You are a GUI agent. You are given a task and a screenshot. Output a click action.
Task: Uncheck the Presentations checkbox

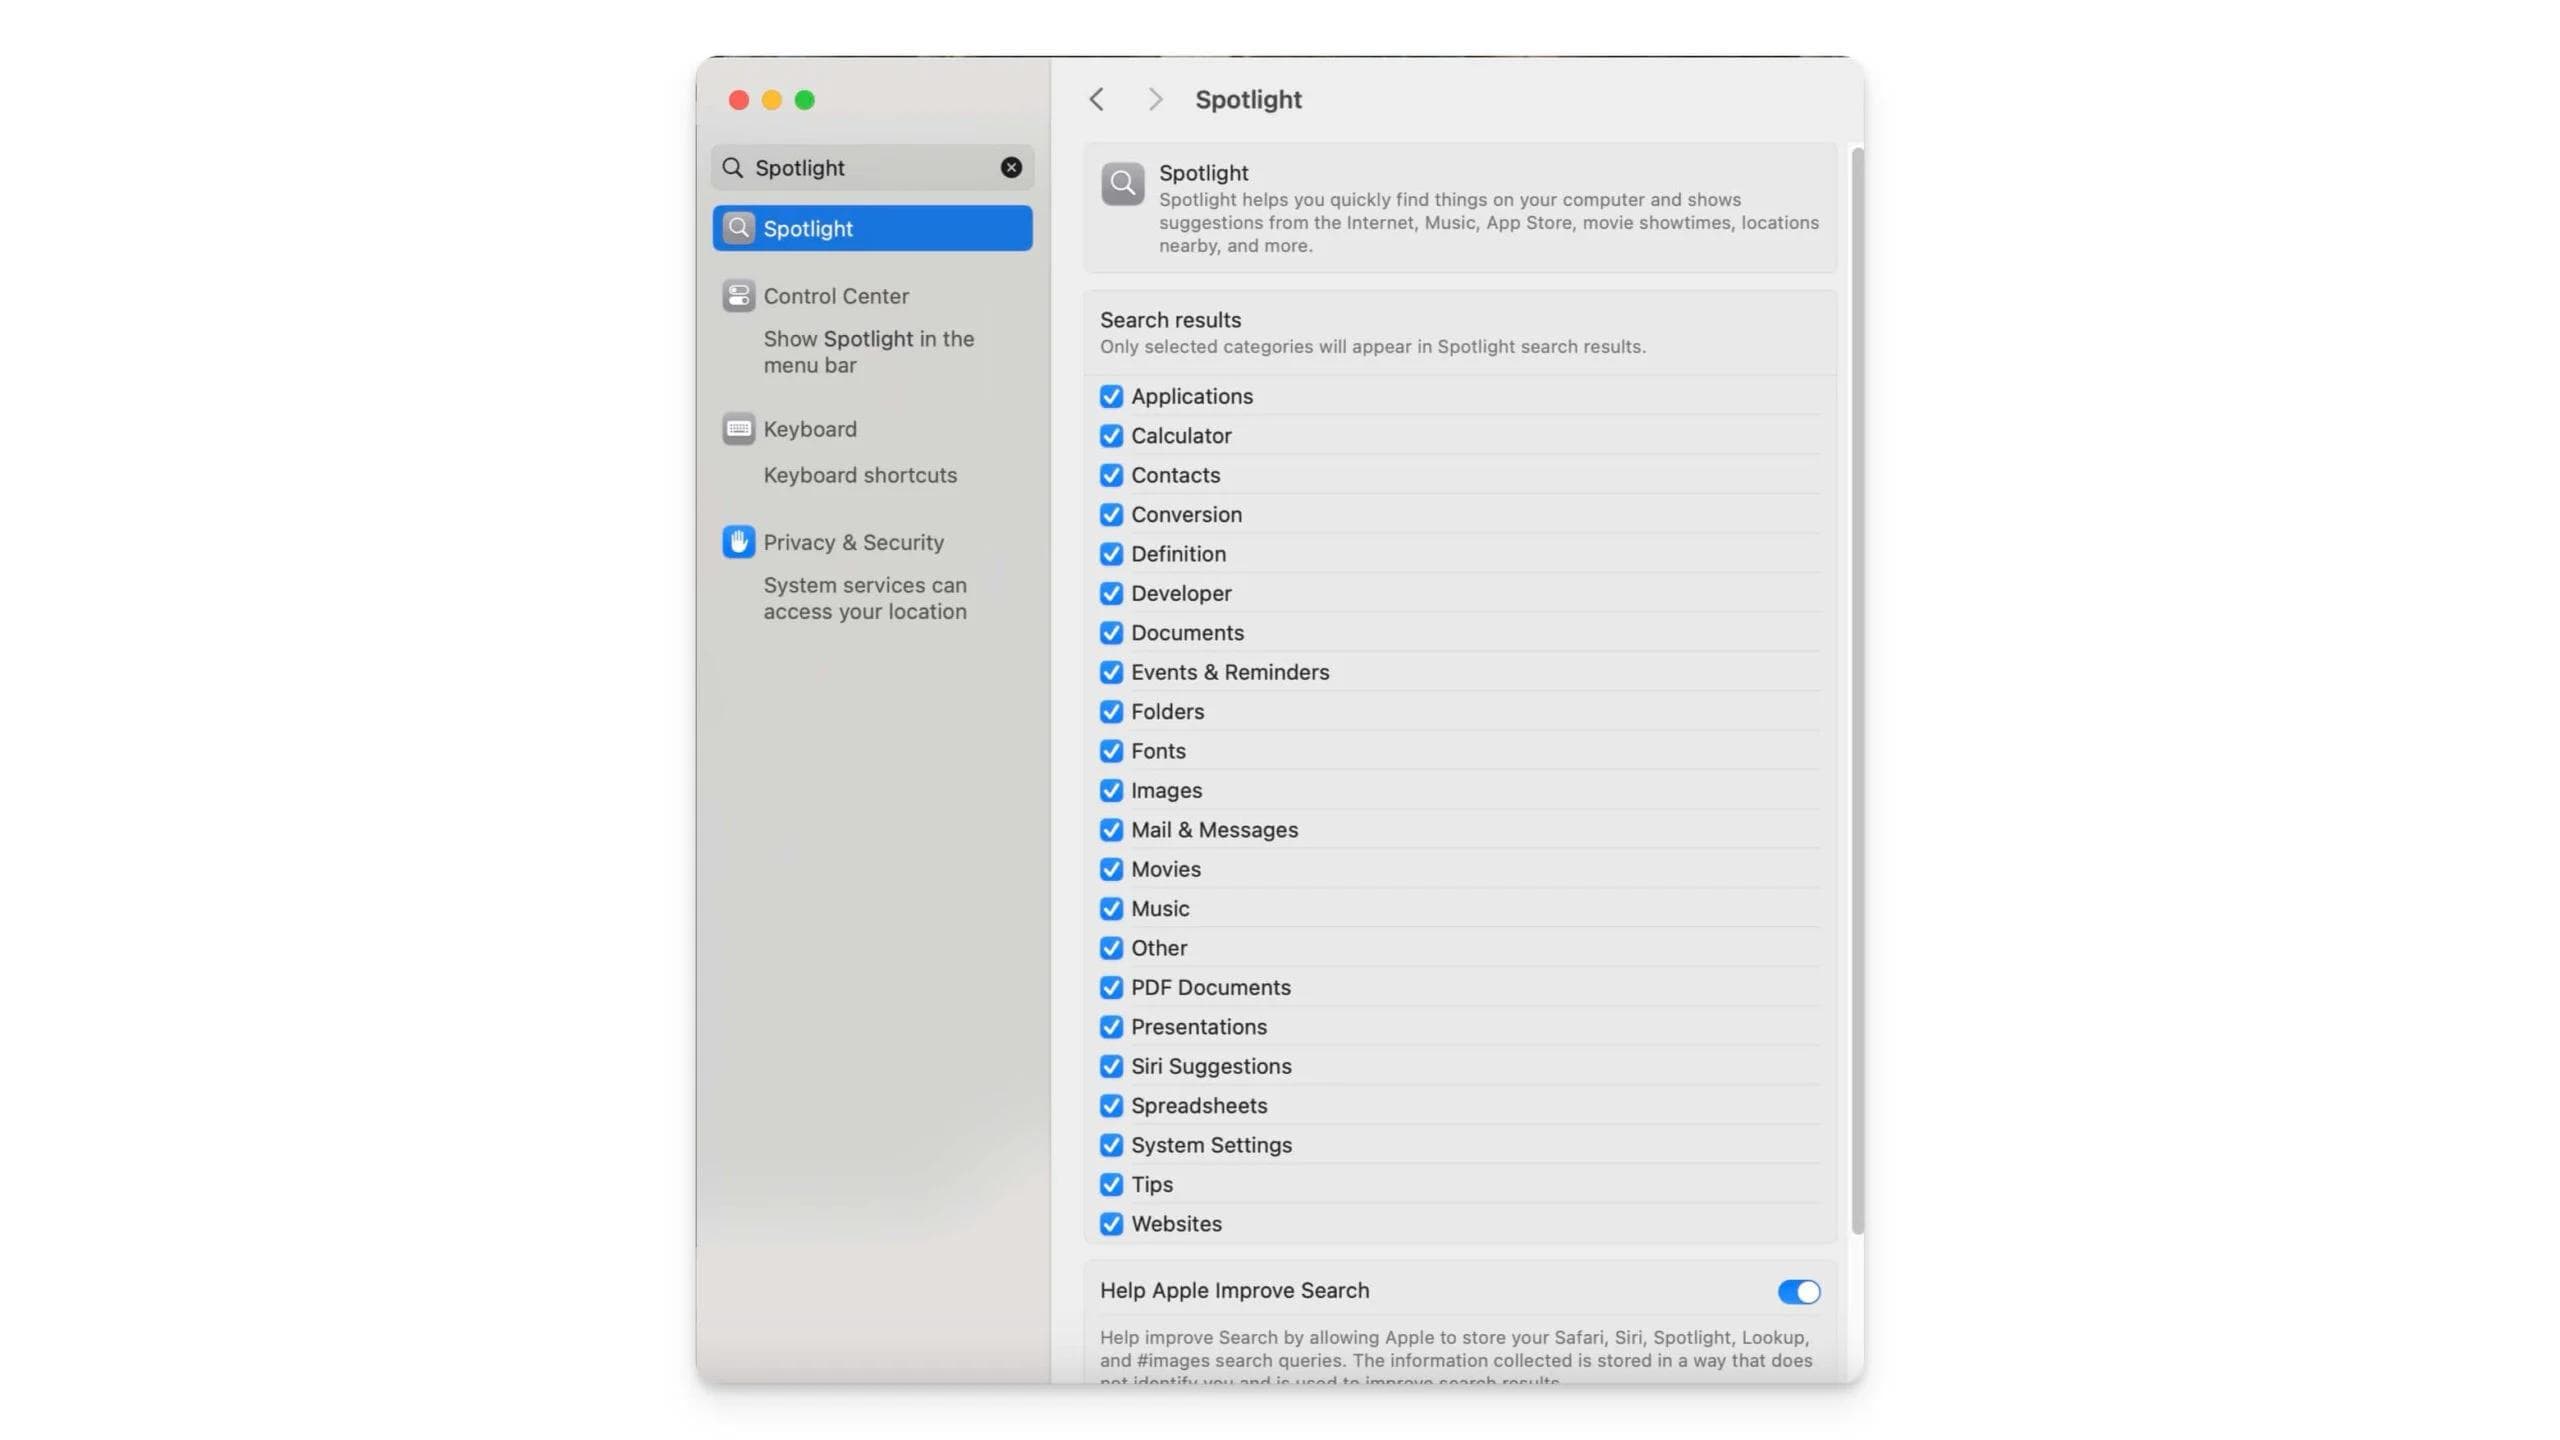[x=1111, y=1027]
